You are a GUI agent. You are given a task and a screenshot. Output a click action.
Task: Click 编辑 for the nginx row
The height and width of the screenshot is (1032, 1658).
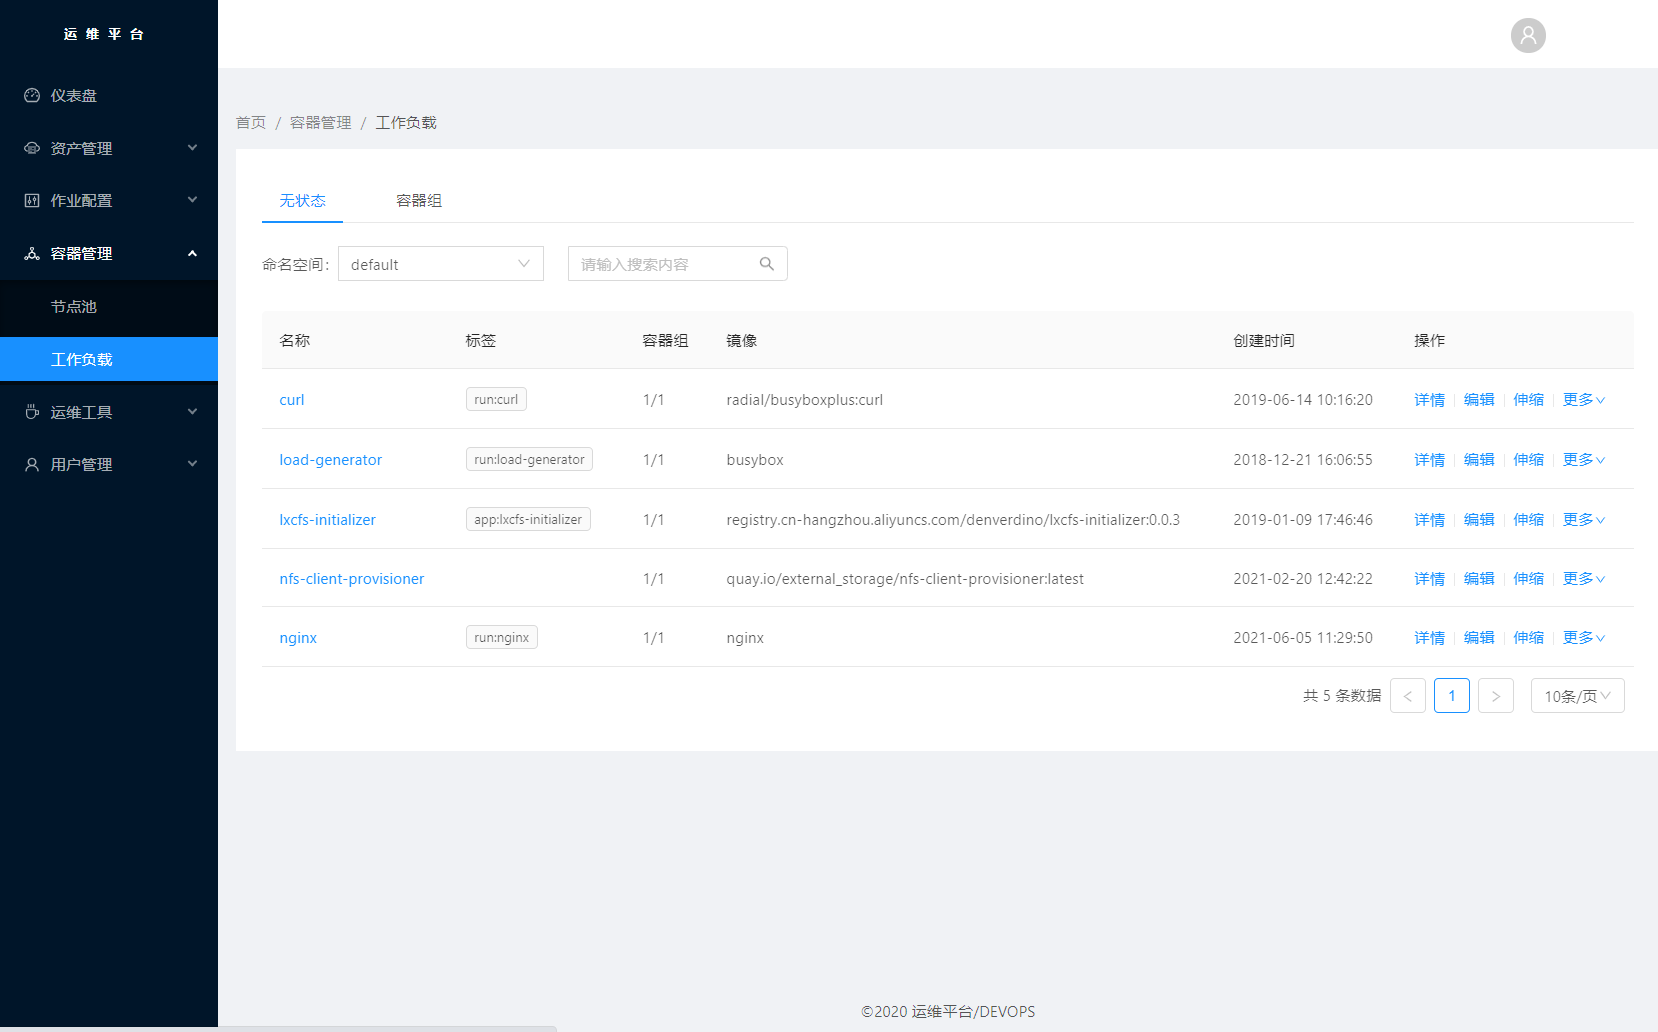(x=1479, y=638)
